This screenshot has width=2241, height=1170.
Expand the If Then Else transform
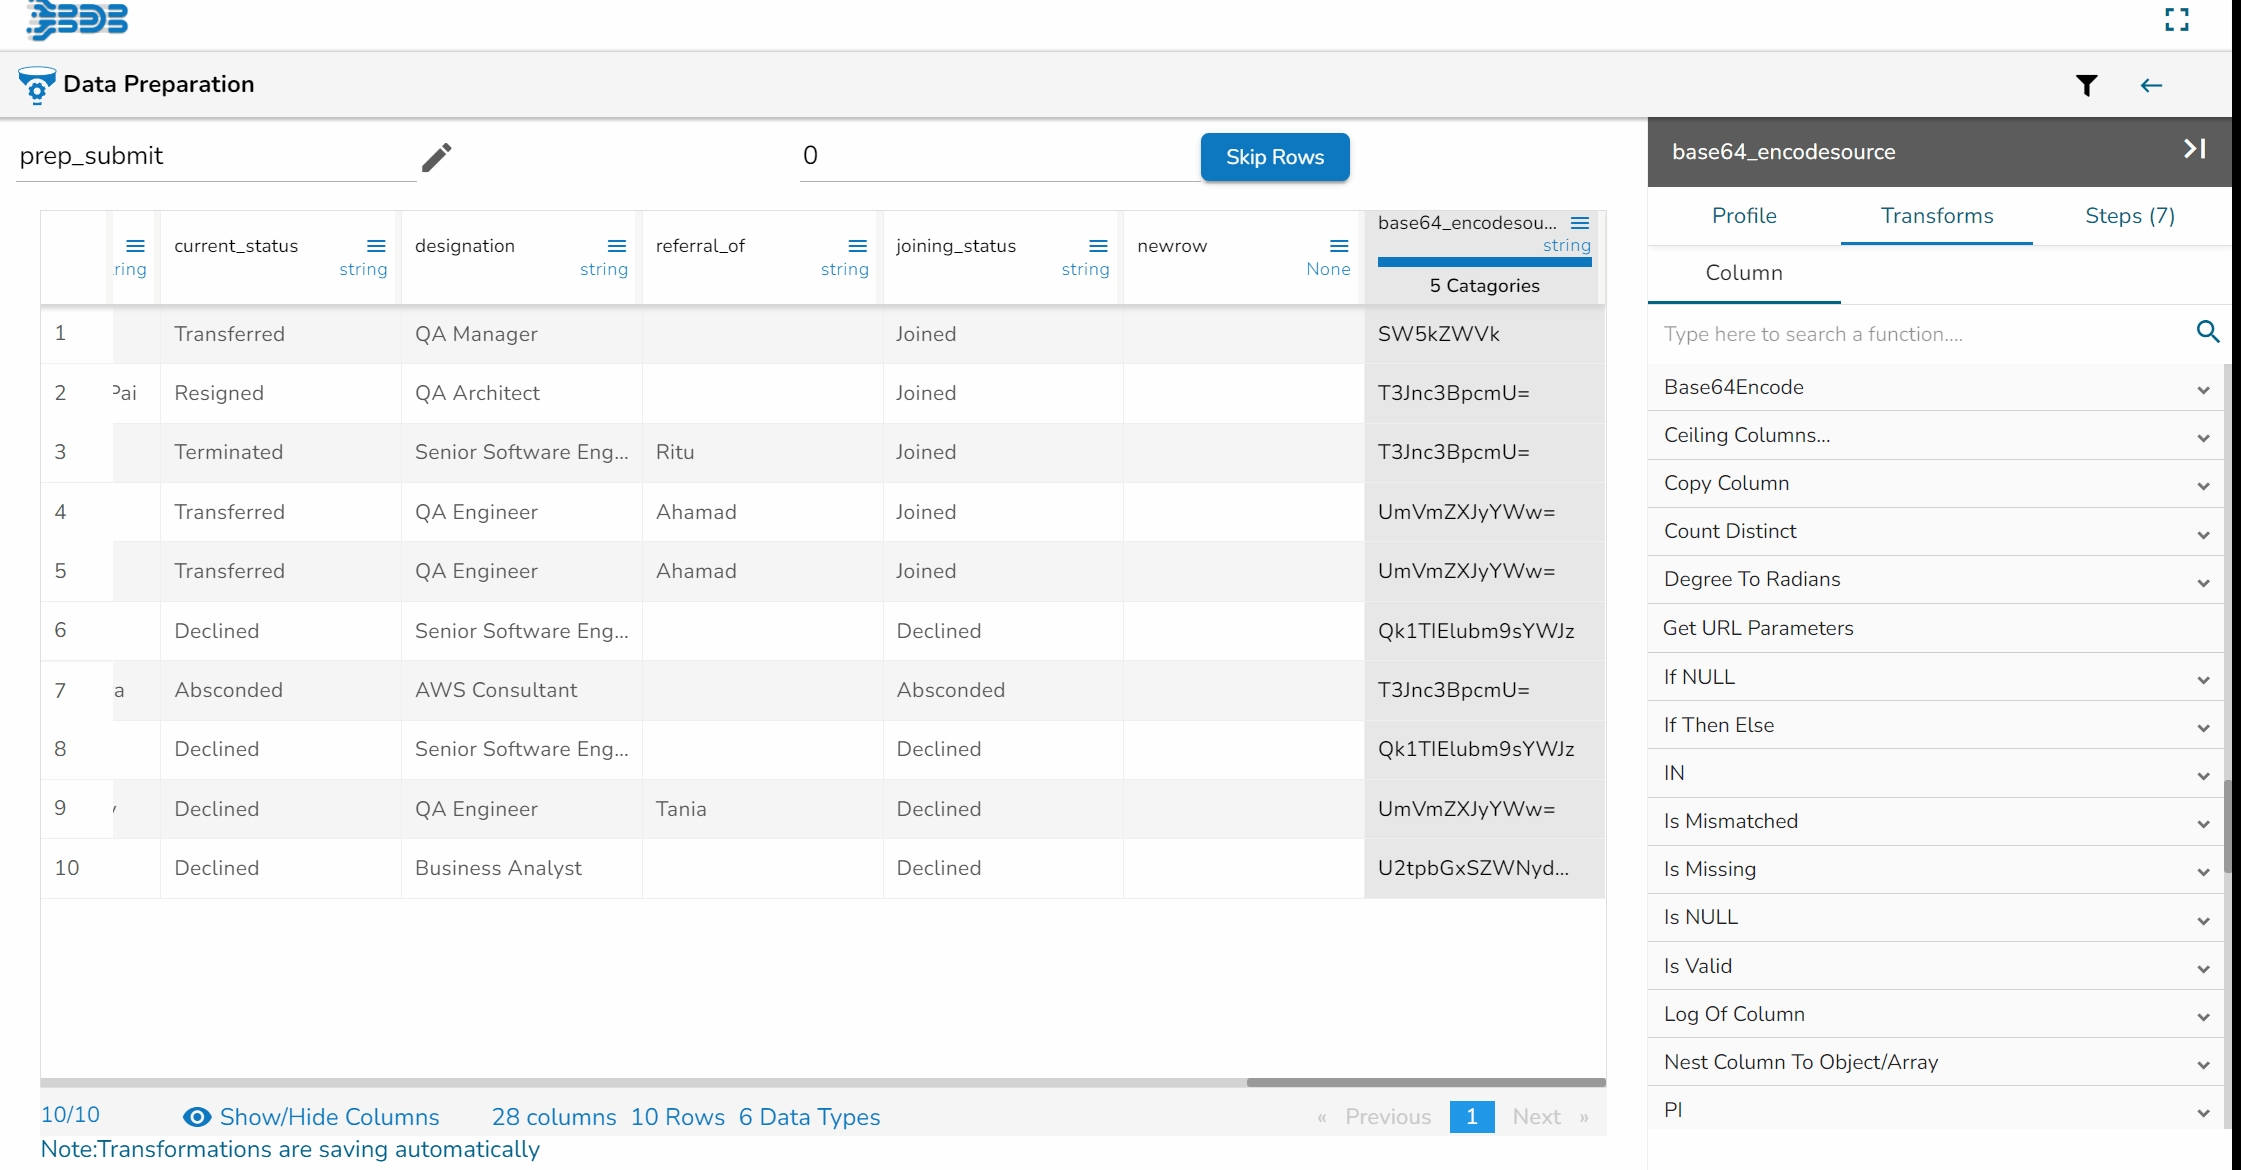point(2203,727)
